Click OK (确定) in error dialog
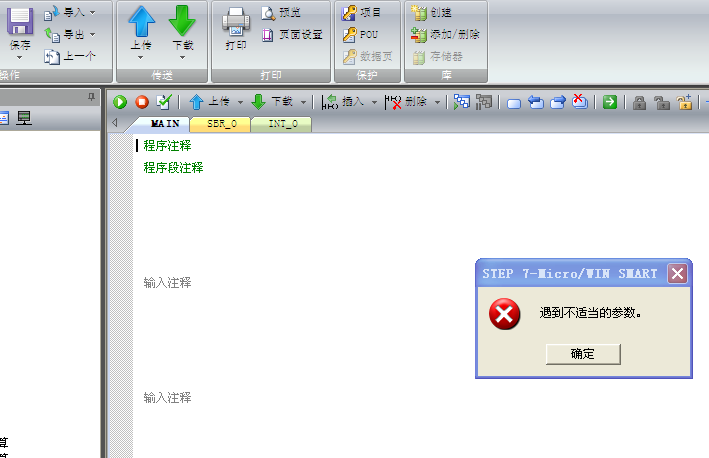Image resolution: width=709 pixels, height=458 pixels. tap(583, 354)
